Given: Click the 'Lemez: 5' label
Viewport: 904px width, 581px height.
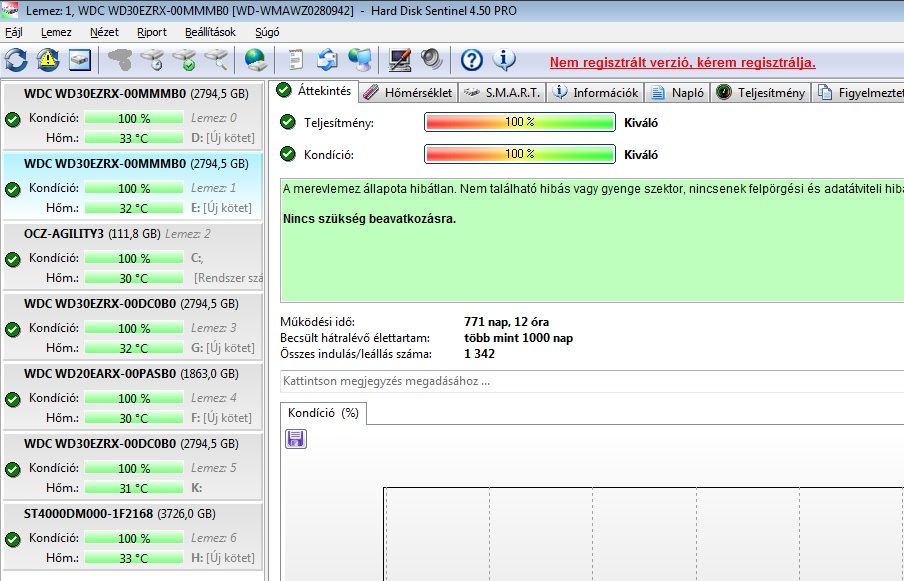Looking at the screenshot, I should coord(213,467).
